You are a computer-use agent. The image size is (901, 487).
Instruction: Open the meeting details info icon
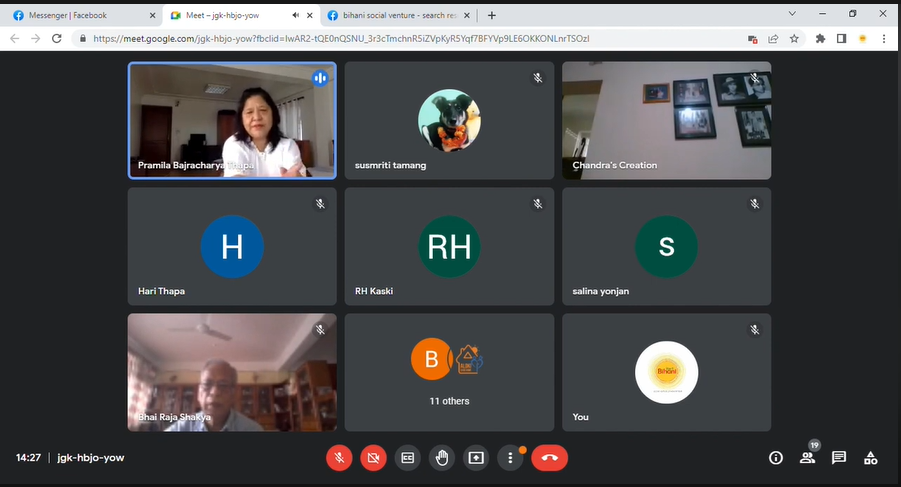point(775,458)
